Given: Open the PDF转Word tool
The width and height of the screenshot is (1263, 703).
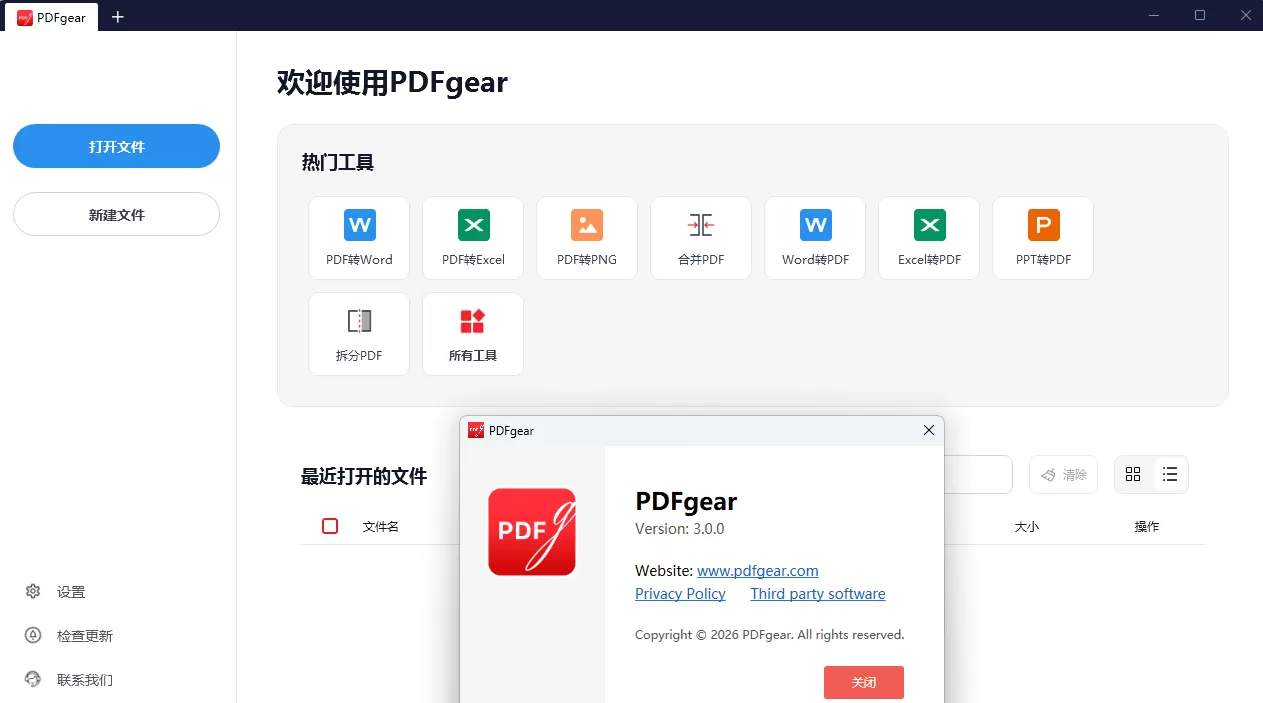Looking at the screenshot, I should coord(359,238).
